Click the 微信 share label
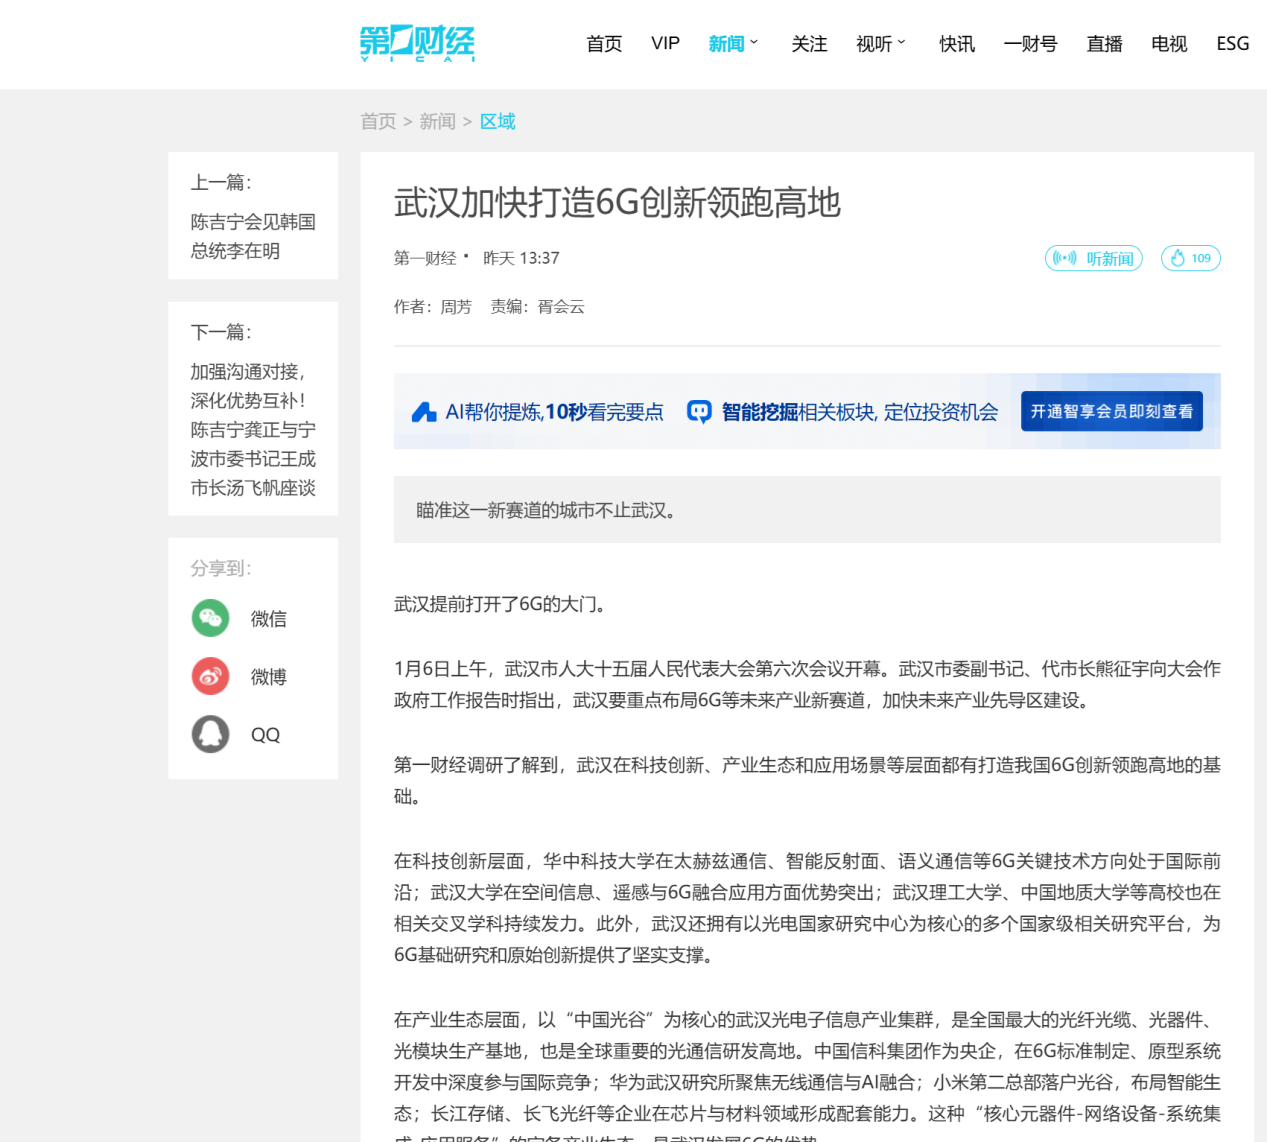This screenshot has width=1267, height=1142. [x=268, y=619]
